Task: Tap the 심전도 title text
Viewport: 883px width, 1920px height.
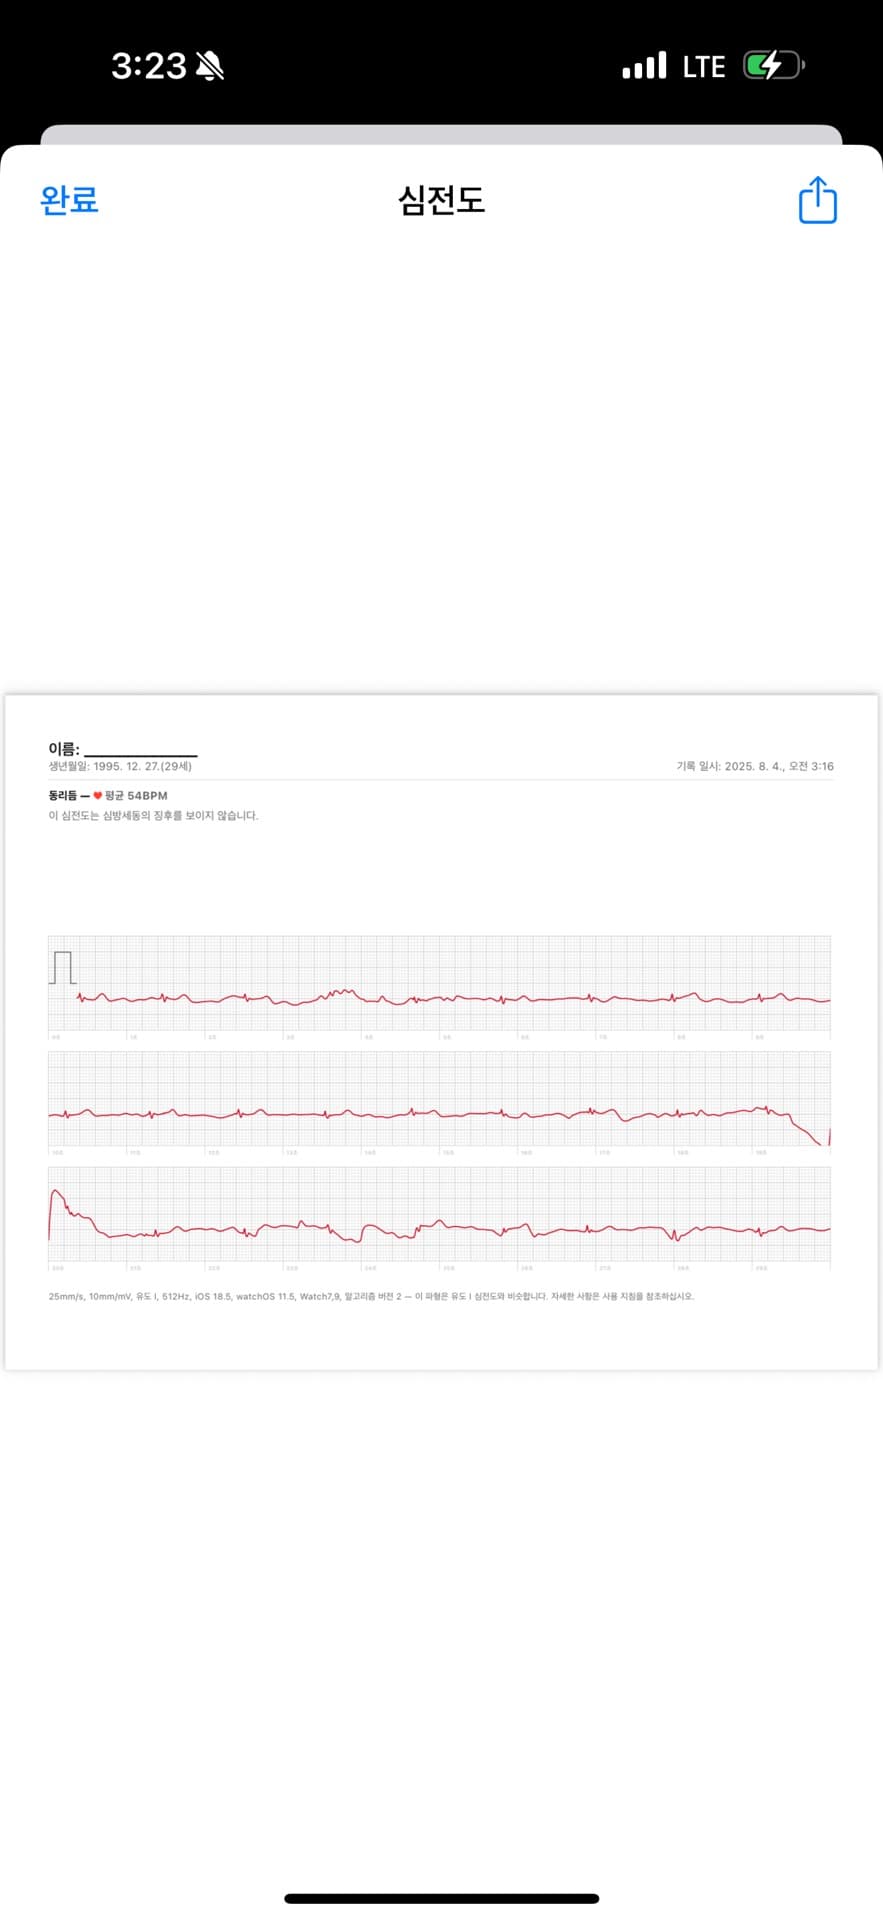Action: pyautogui.click(x=441, y=200)
